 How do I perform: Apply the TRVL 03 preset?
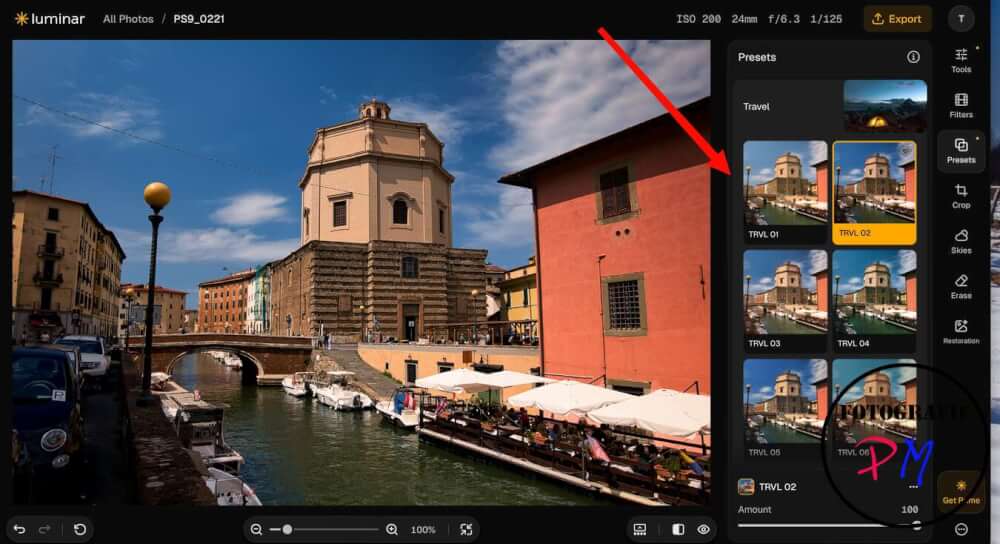[785, 300]
